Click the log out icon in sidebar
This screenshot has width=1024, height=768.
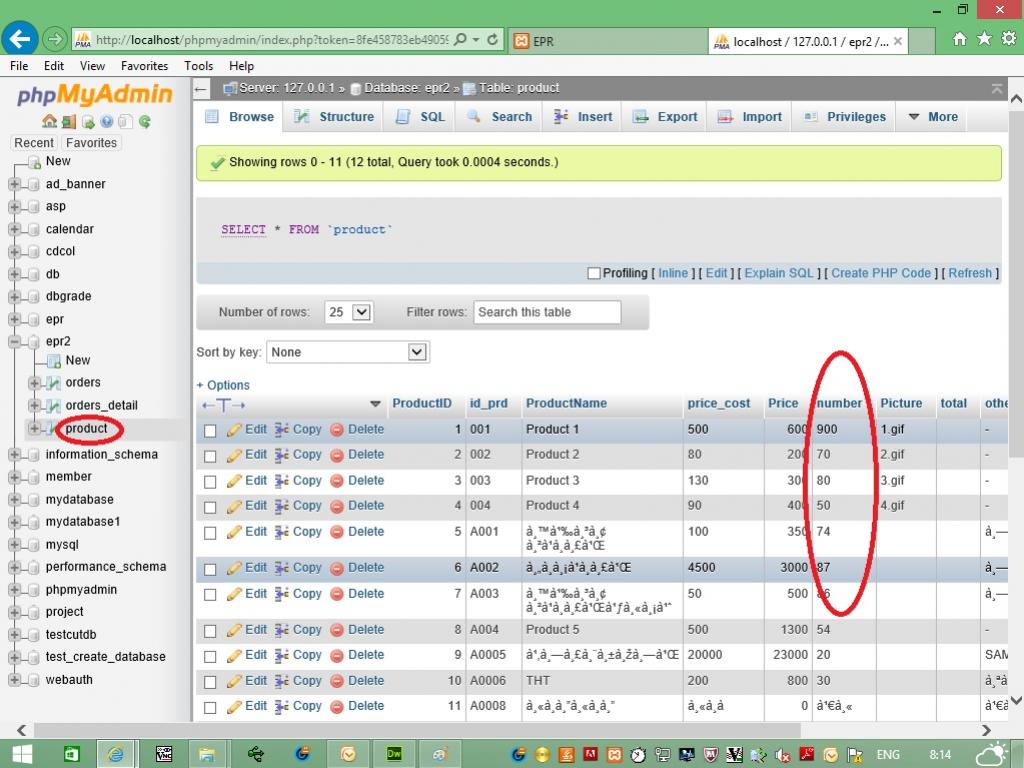(68, 122)
